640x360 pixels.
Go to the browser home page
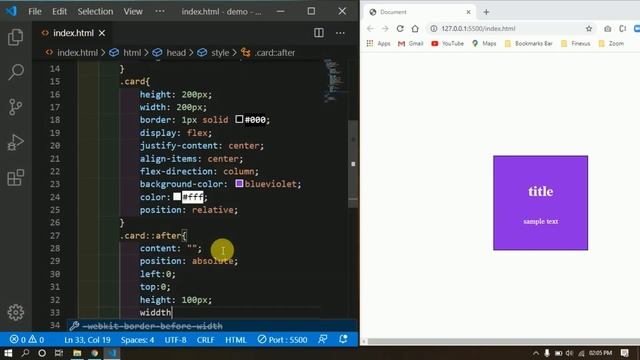(x=415, y=29)
